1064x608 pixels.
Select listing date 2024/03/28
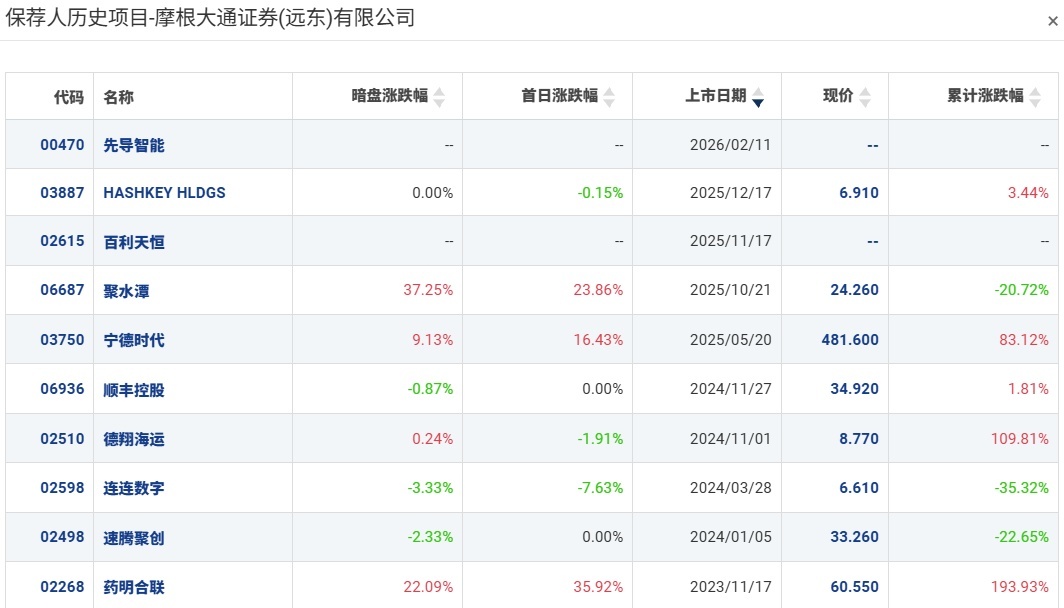[731, 488]
